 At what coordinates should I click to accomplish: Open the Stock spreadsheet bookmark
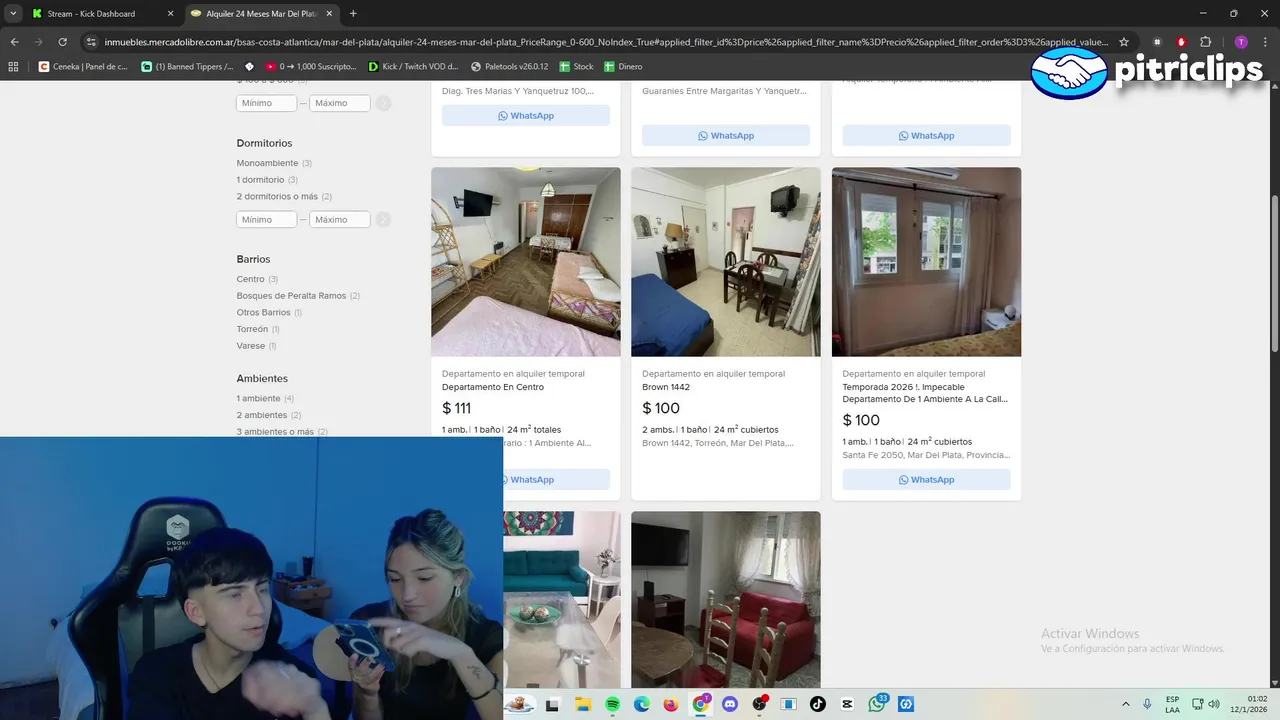pos(577,66)
